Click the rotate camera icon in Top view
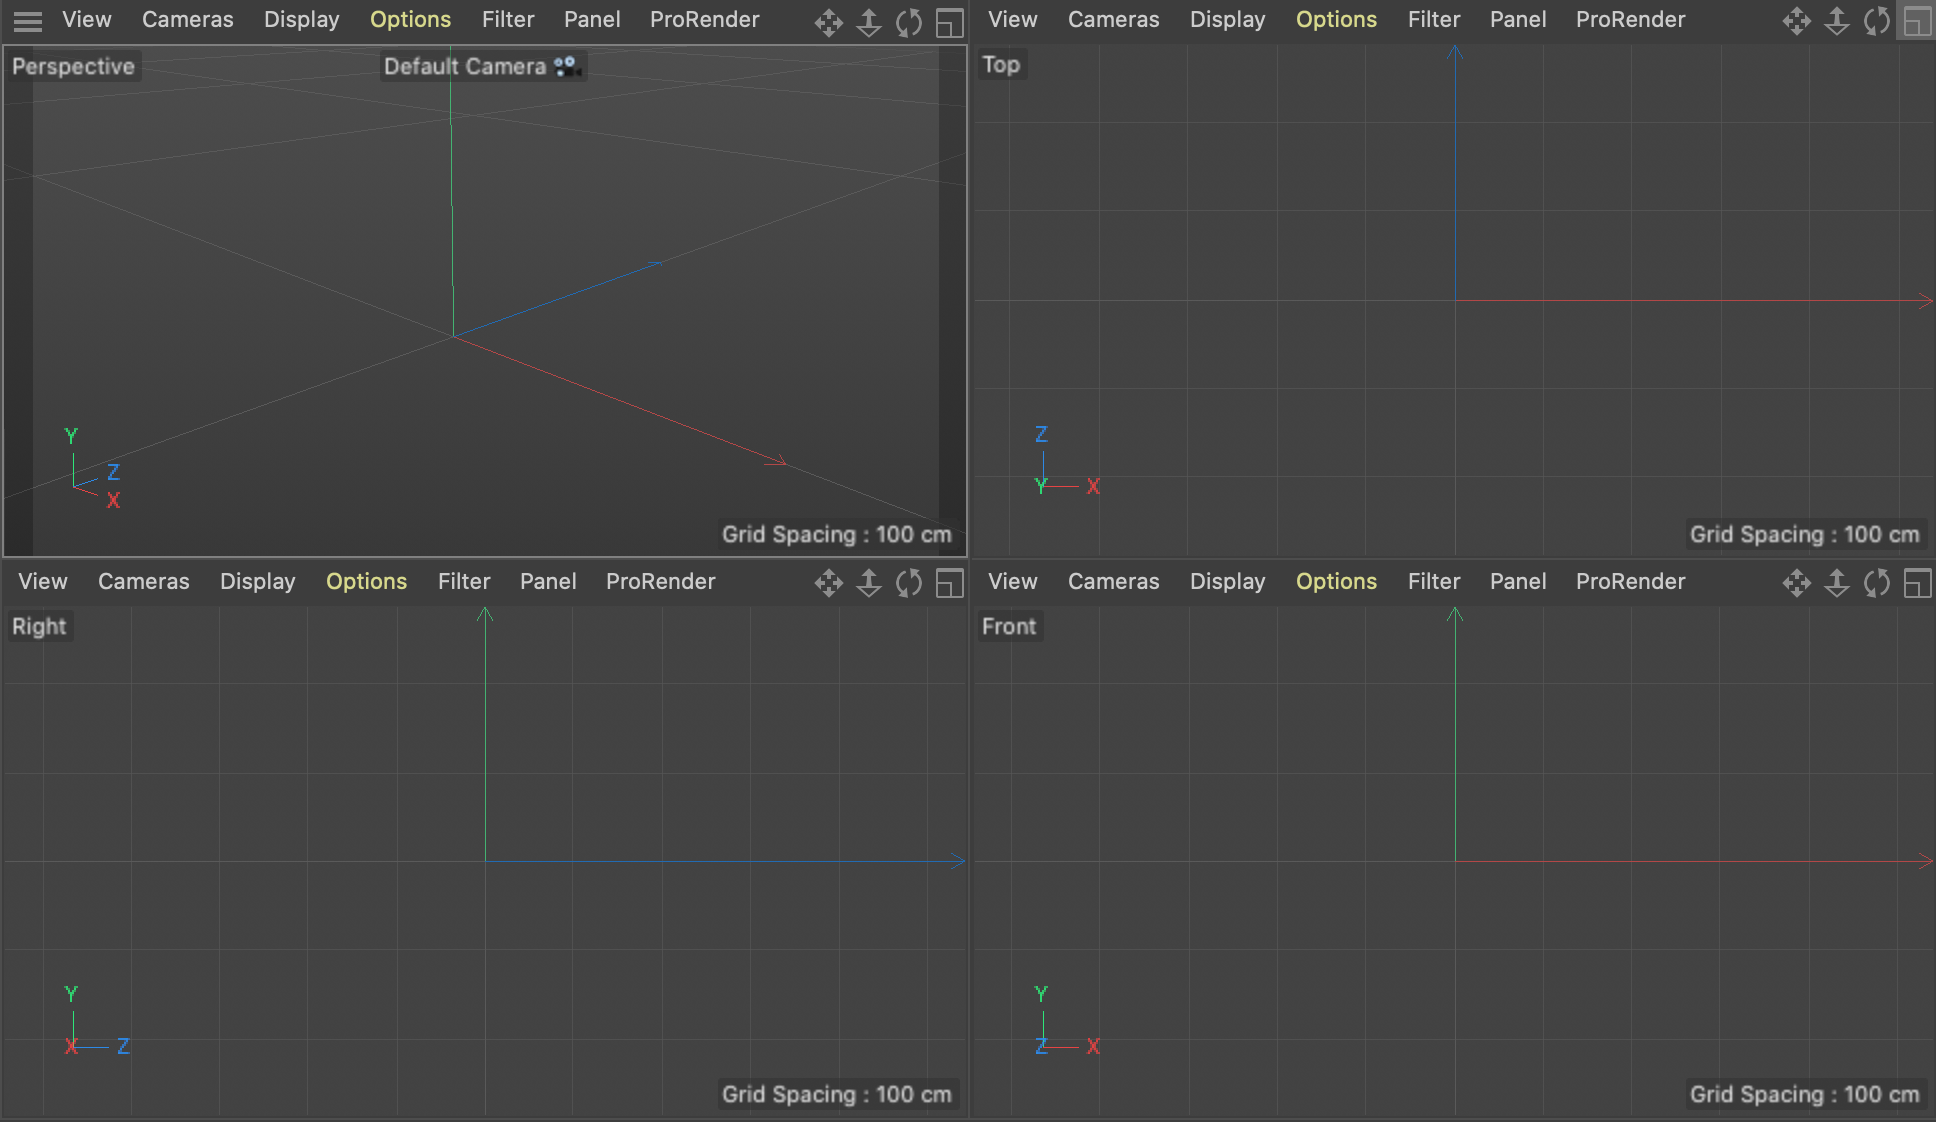Screen dimensions: 1936x1122 (1877, 22)
